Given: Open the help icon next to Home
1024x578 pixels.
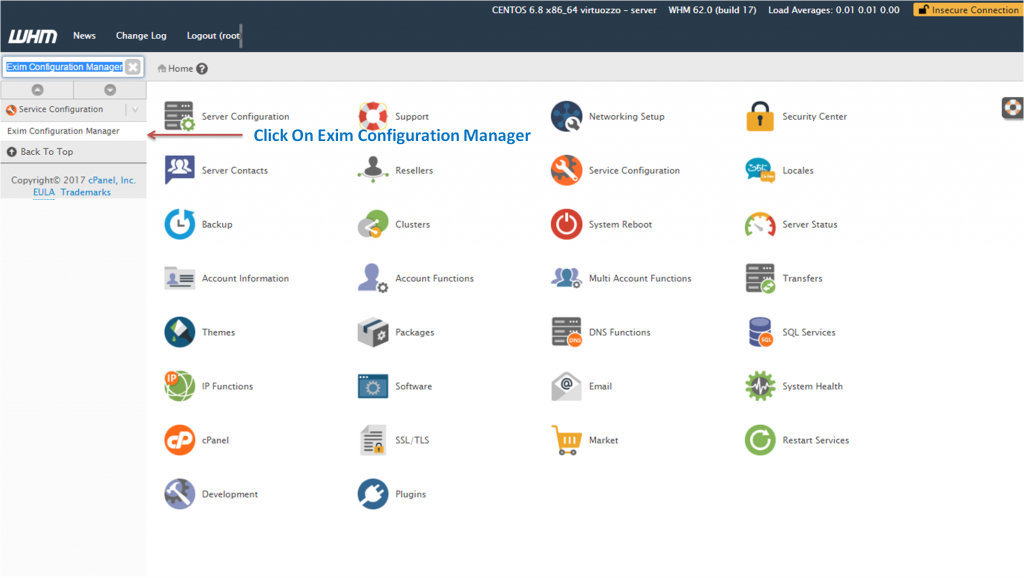Looking at the screenshot, I should pyautogui.click(x=202, y=69).
